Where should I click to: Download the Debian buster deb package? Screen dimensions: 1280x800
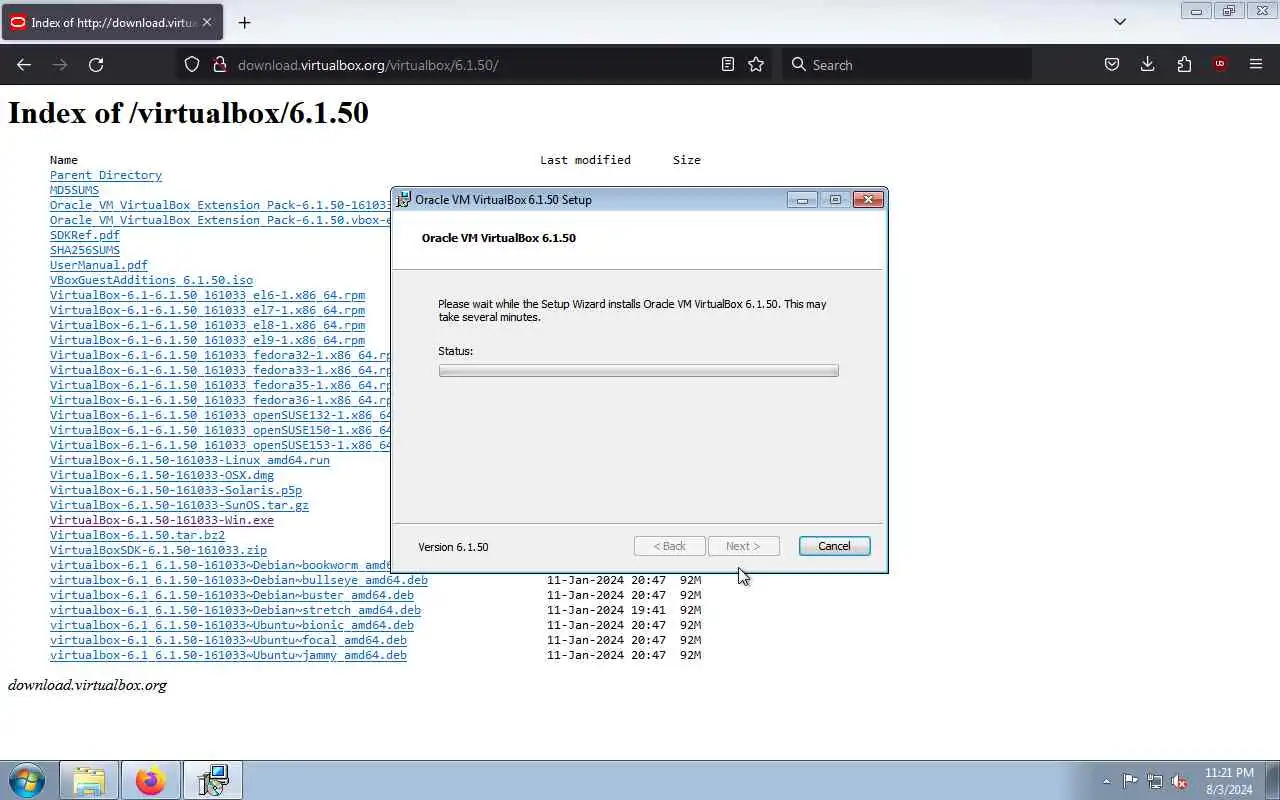click(x=232, y=595)
